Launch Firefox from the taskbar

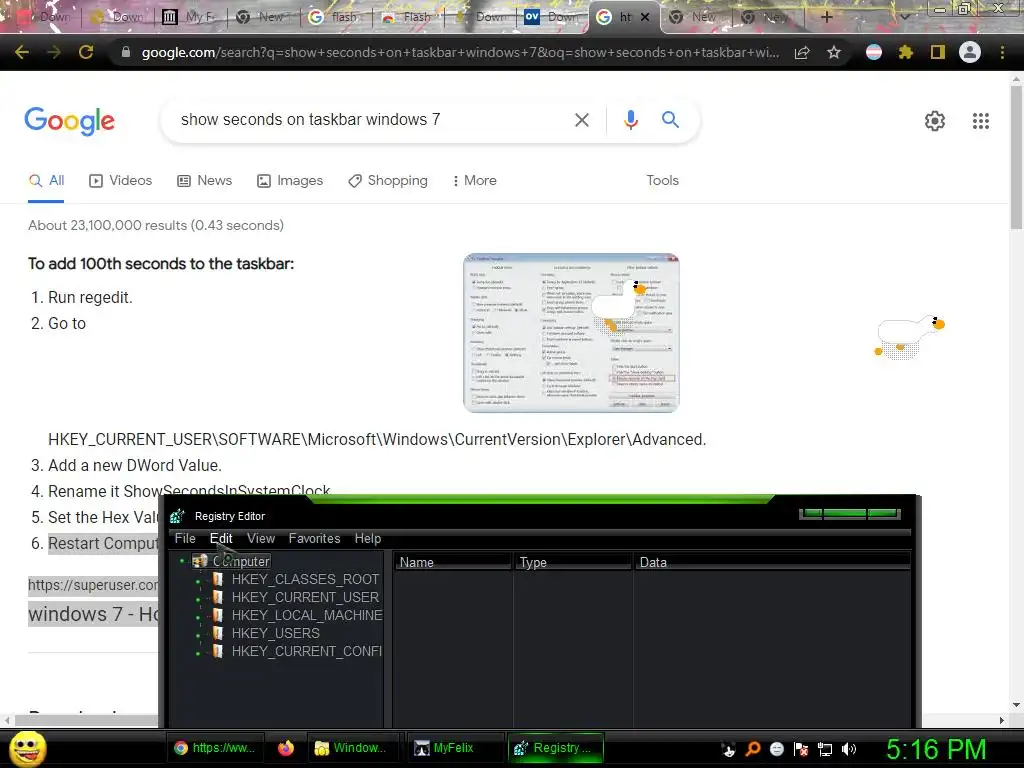pyautogui.click(x=286, y=748)
